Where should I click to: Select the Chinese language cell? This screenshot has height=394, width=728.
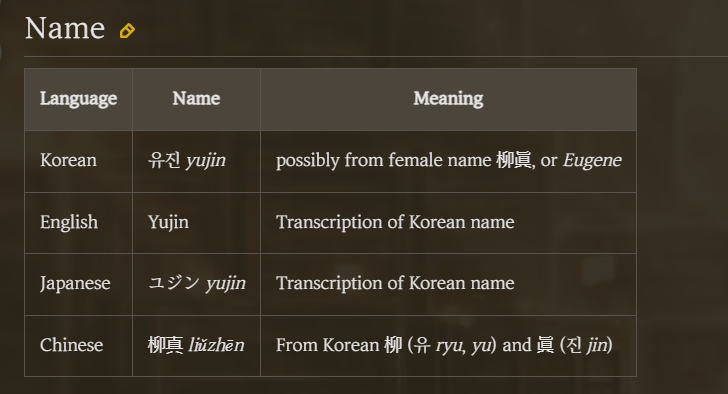(78, 346)
